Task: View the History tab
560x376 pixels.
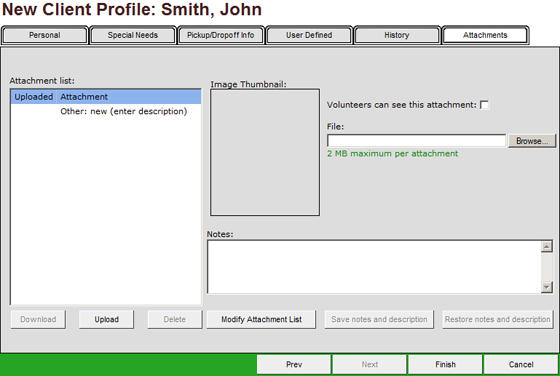Action: point(397,35)
